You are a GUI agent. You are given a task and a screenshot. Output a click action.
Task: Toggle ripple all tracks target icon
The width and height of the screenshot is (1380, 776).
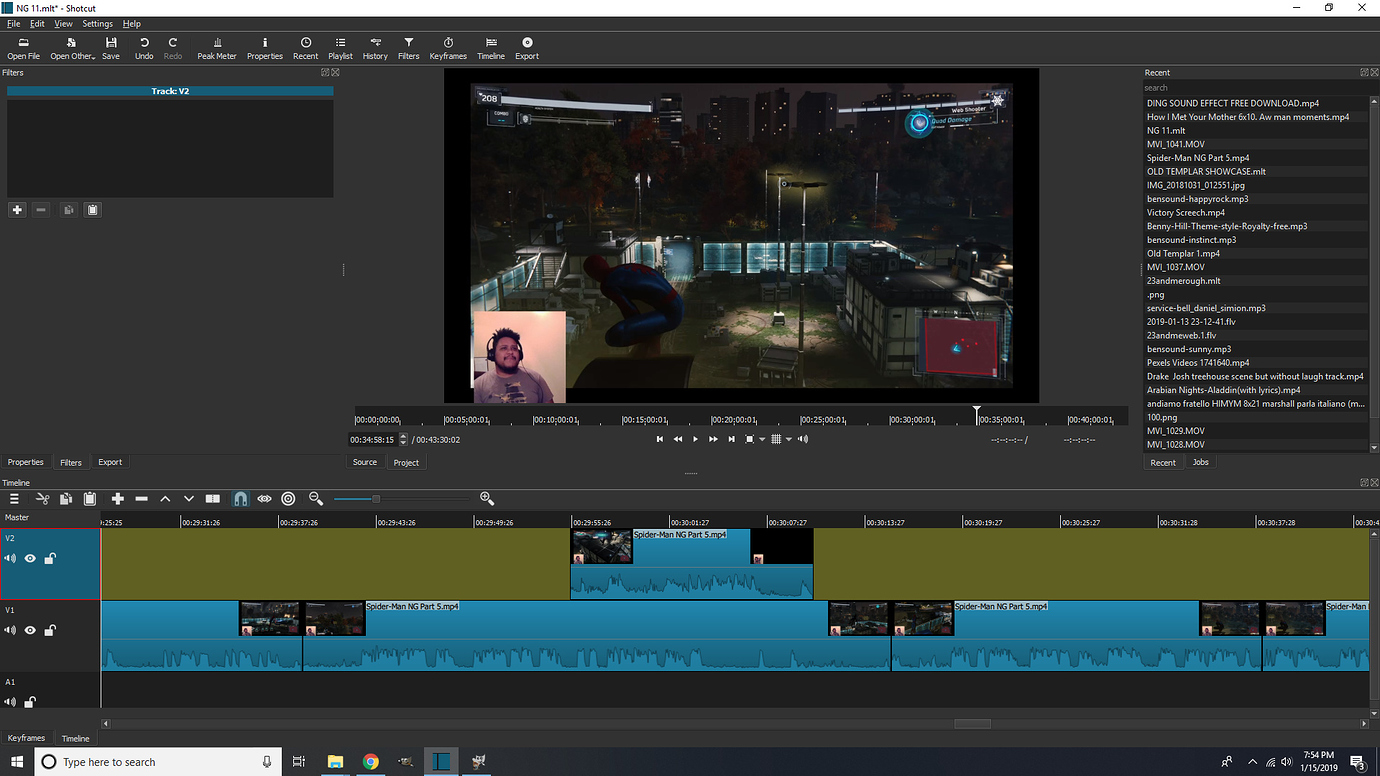(288, 498)
